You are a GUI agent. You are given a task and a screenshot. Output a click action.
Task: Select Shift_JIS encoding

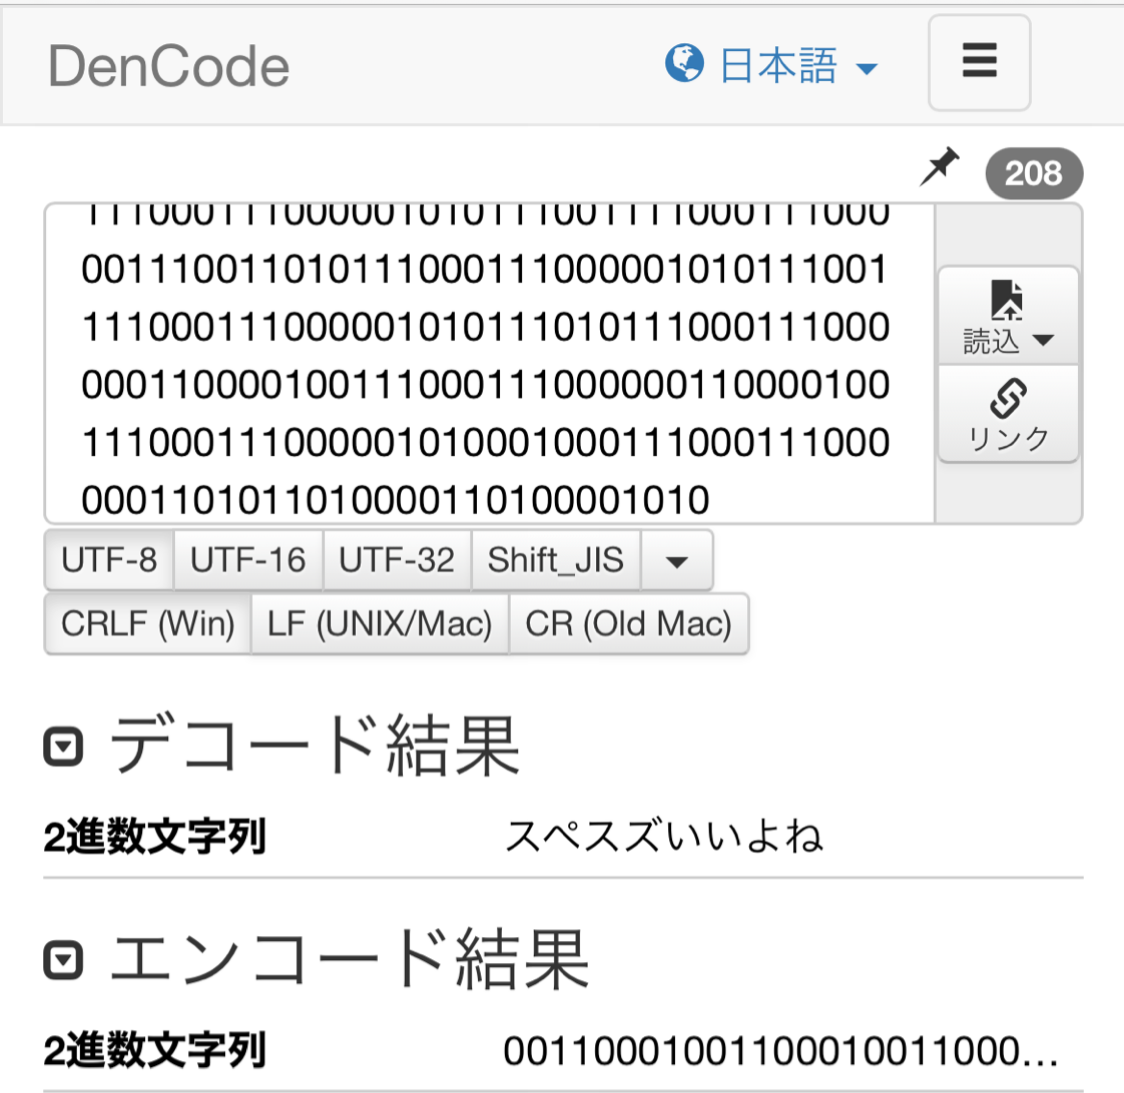556,560
